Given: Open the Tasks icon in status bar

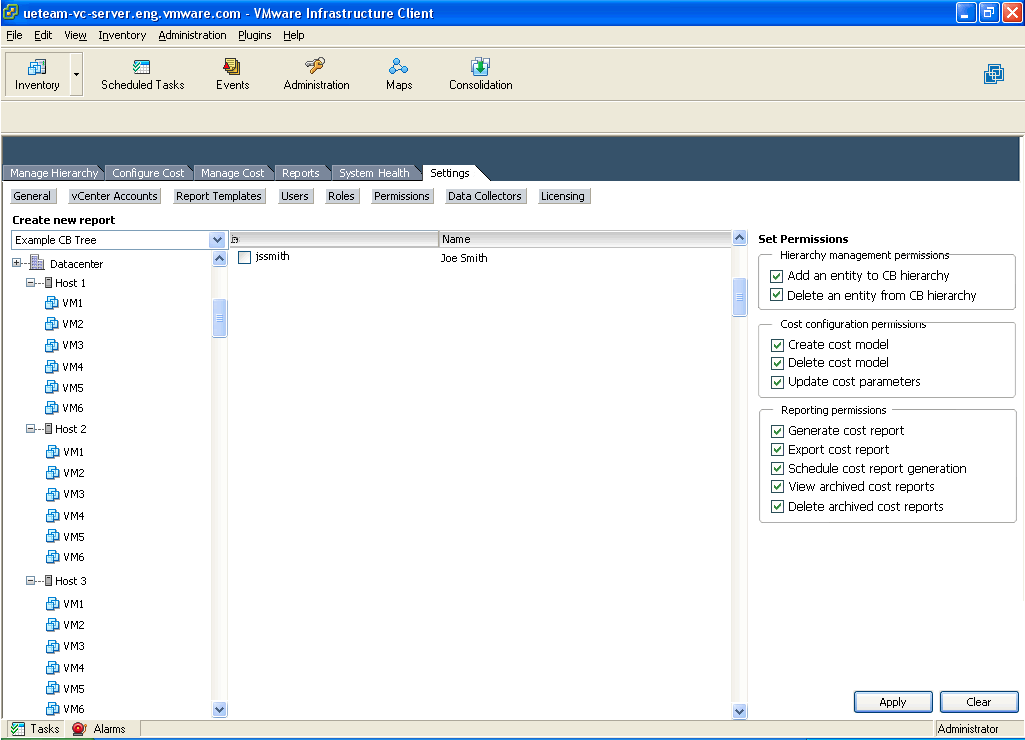Looking at the screenshot, I should pyautogui.click(x=17, y=729).
